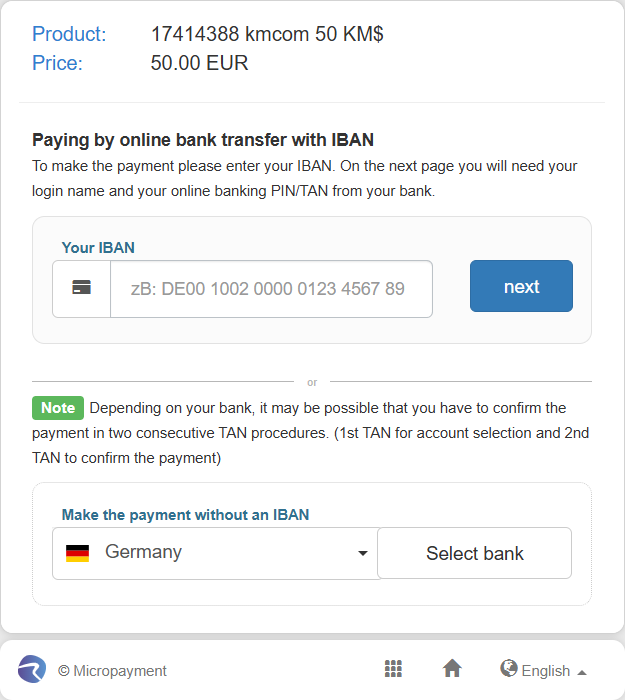Click the caret arrow in the country selector
The image size is (625, 700).
(363, 554)
